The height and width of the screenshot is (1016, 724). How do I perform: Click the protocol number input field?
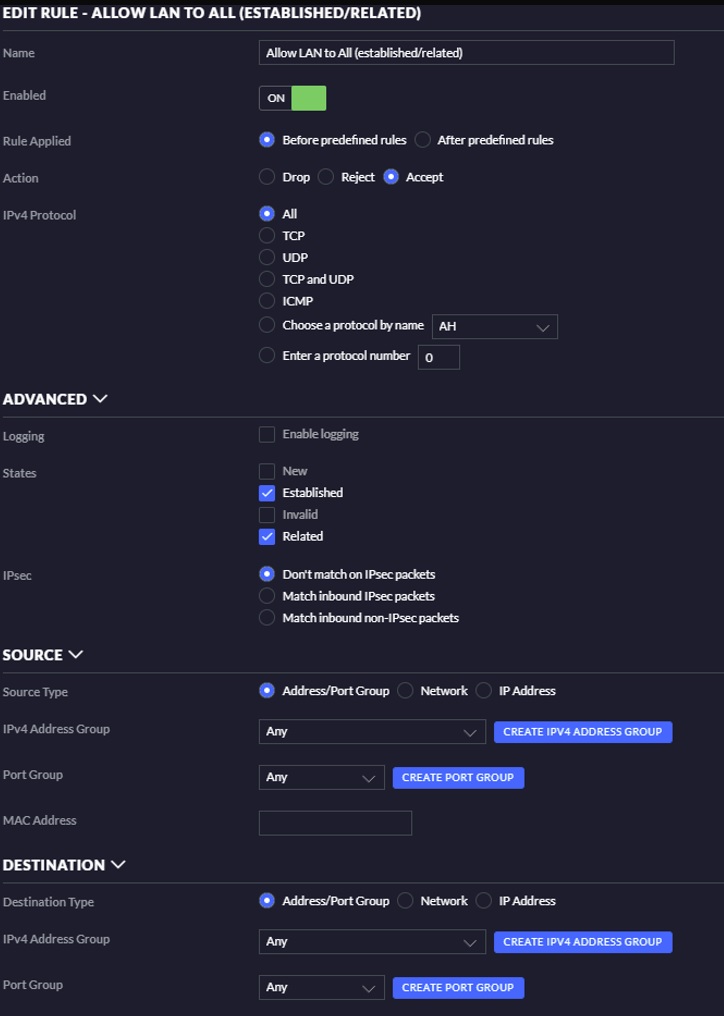[x=439, y=357]
